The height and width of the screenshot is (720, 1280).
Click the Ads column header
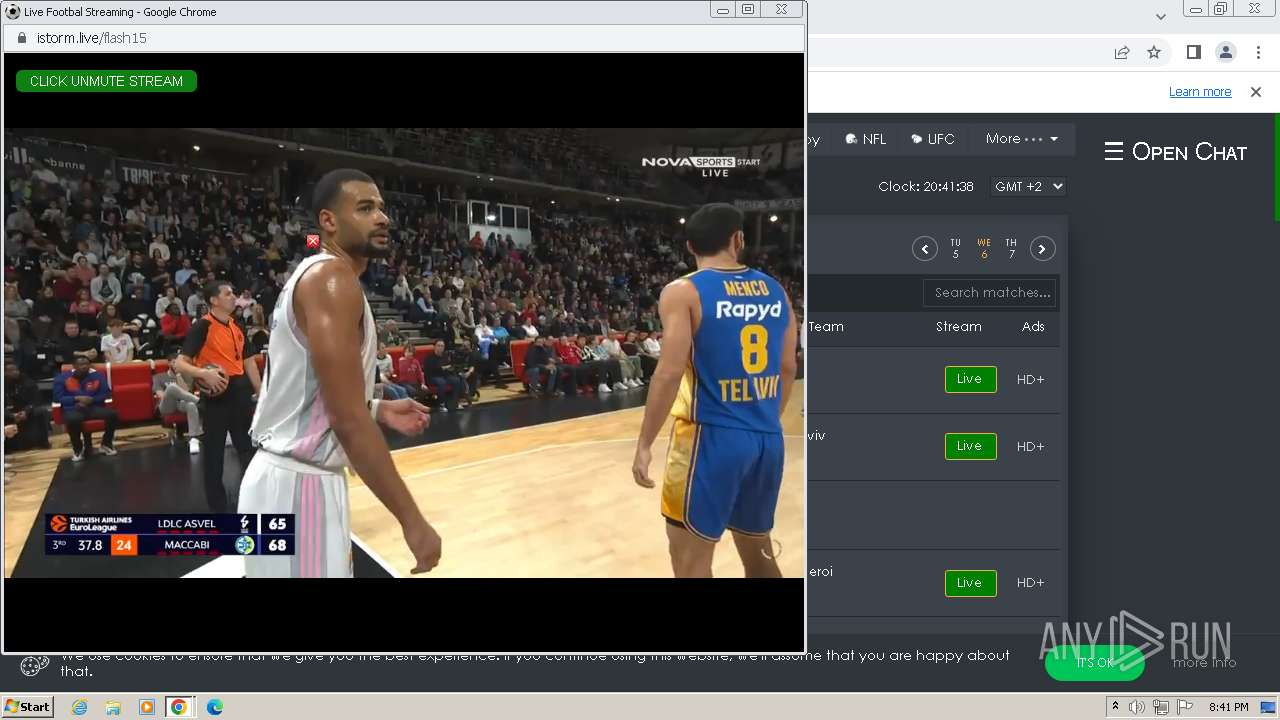point(1033,326)
